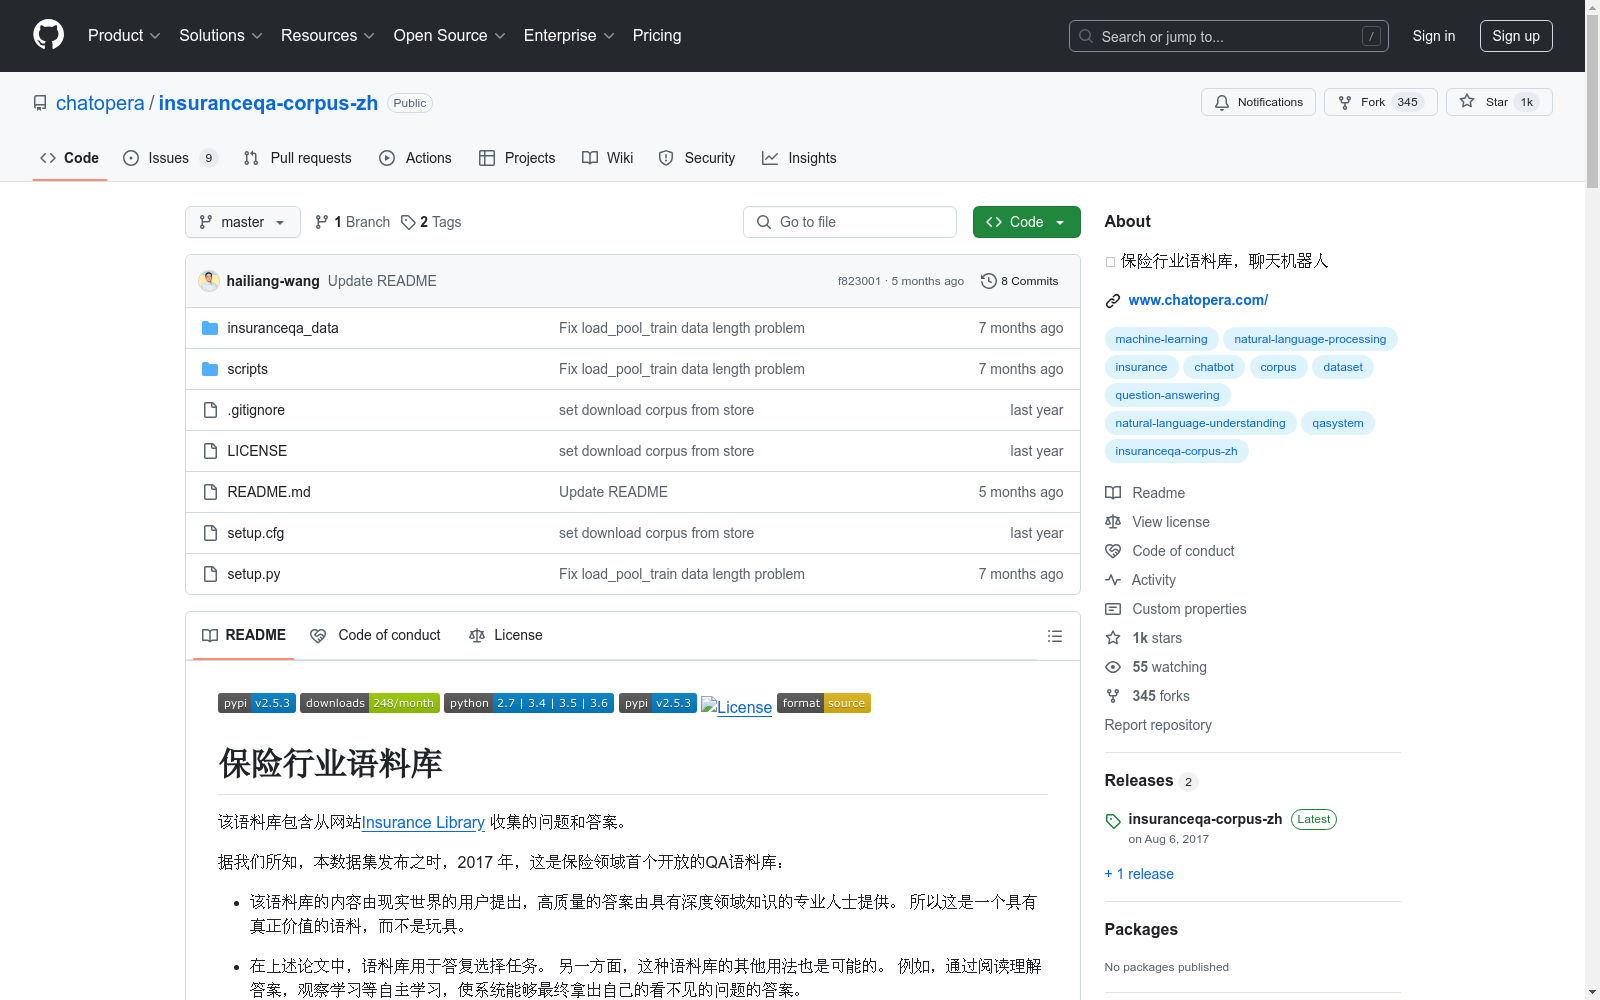Open the Insurance Library link in README
Screen dimensions: 1600x1000
[x=423, y=822]
